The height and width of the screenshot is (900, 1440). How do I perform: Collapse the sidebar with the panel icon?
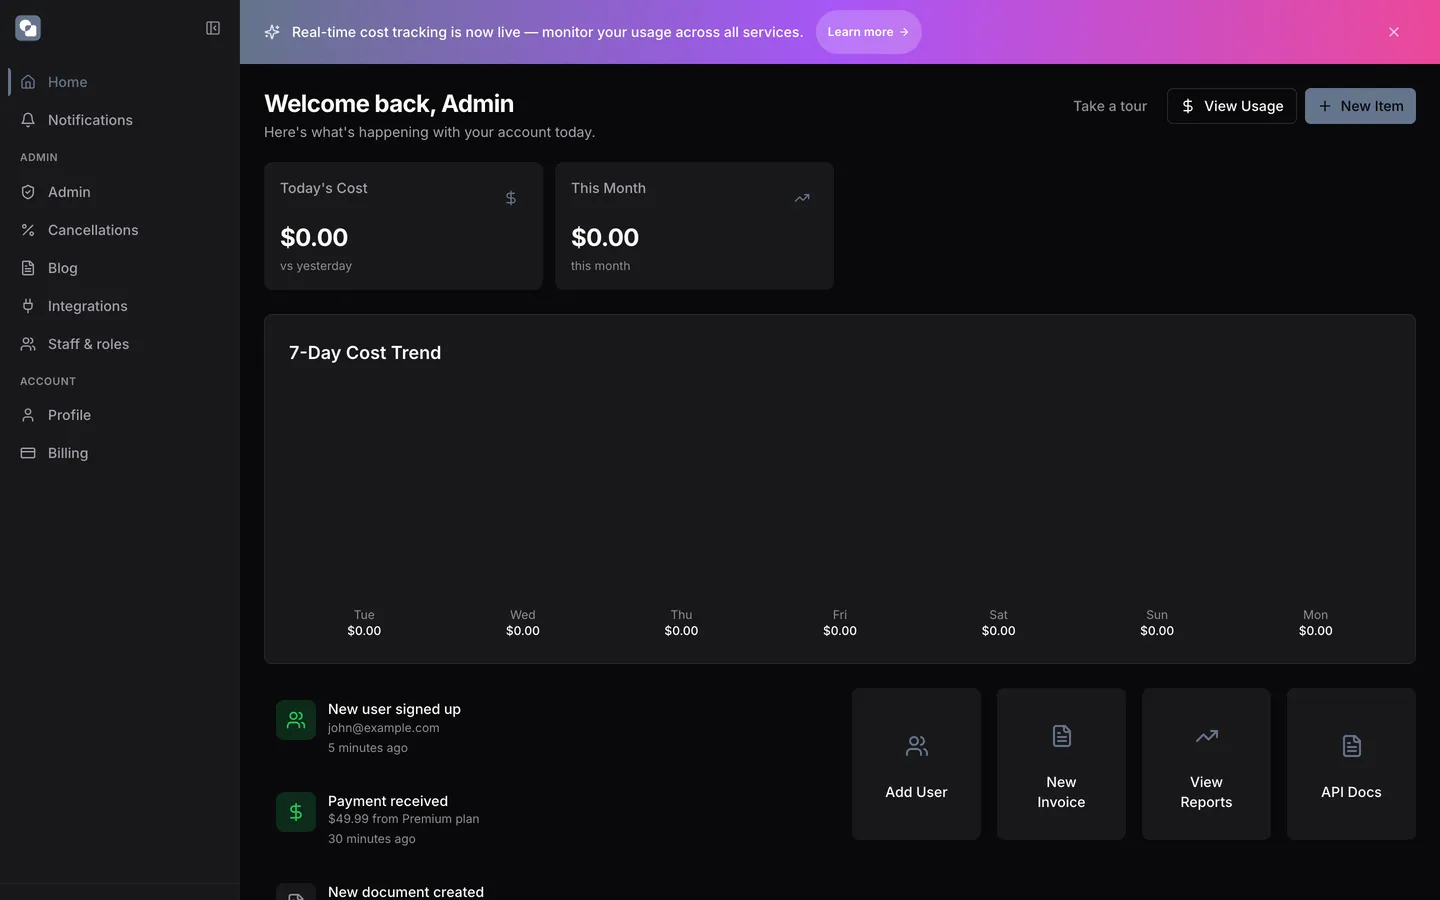coord(213,28)
